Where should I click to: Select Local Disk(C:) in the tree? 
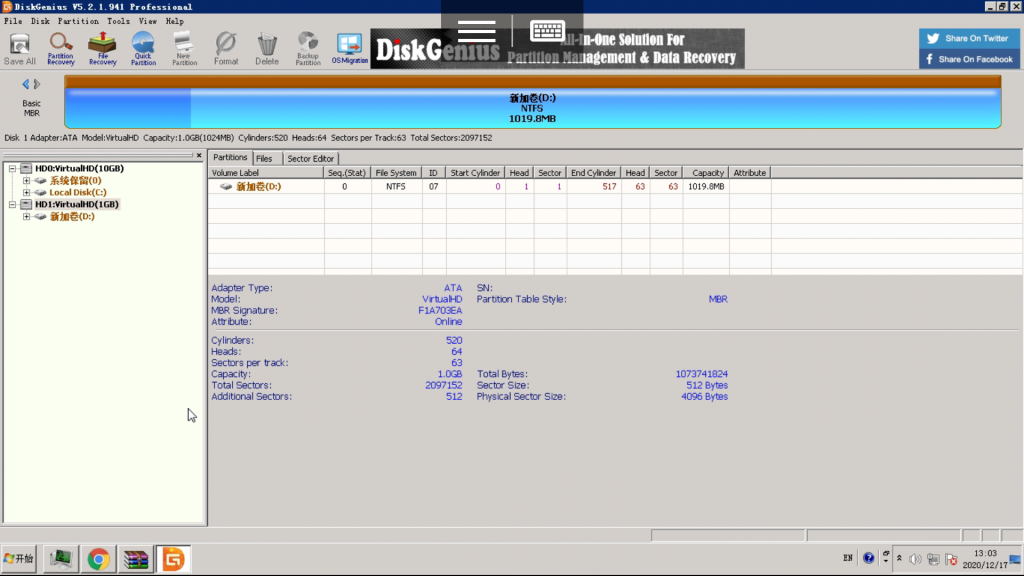(78, 193)
